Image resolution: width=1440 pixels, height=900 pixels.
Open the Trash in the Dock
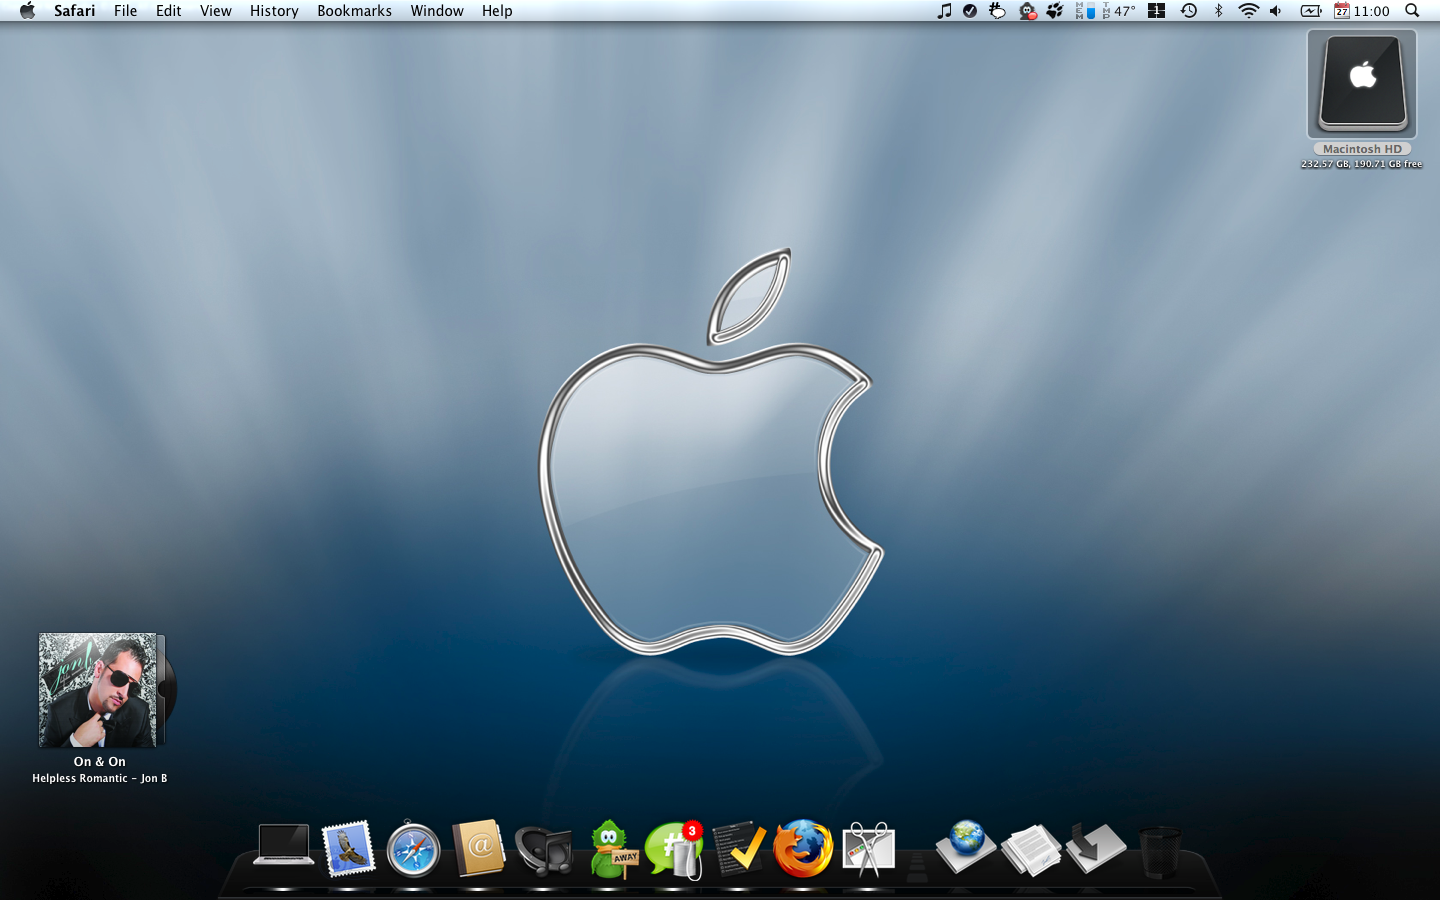tap(1160, 850)
